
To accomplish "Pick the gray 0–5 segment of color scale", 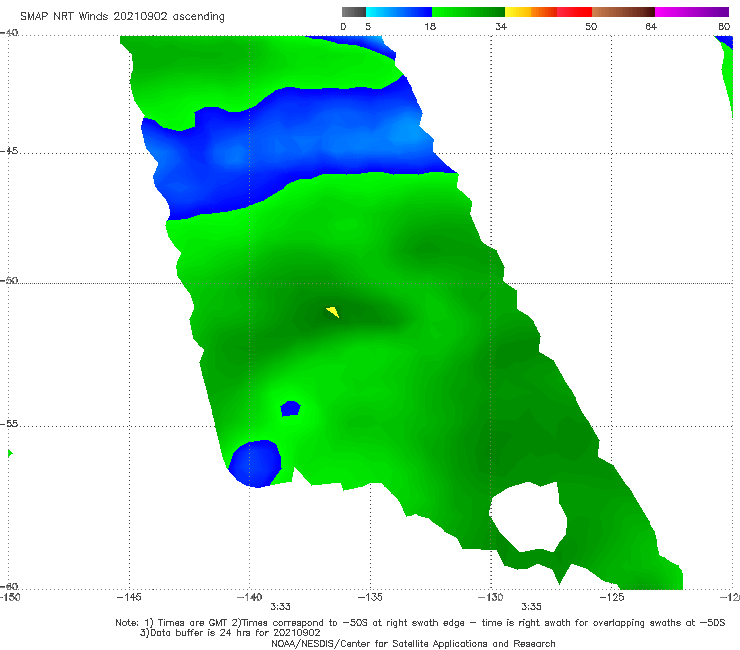I will [x=354, y=12].
